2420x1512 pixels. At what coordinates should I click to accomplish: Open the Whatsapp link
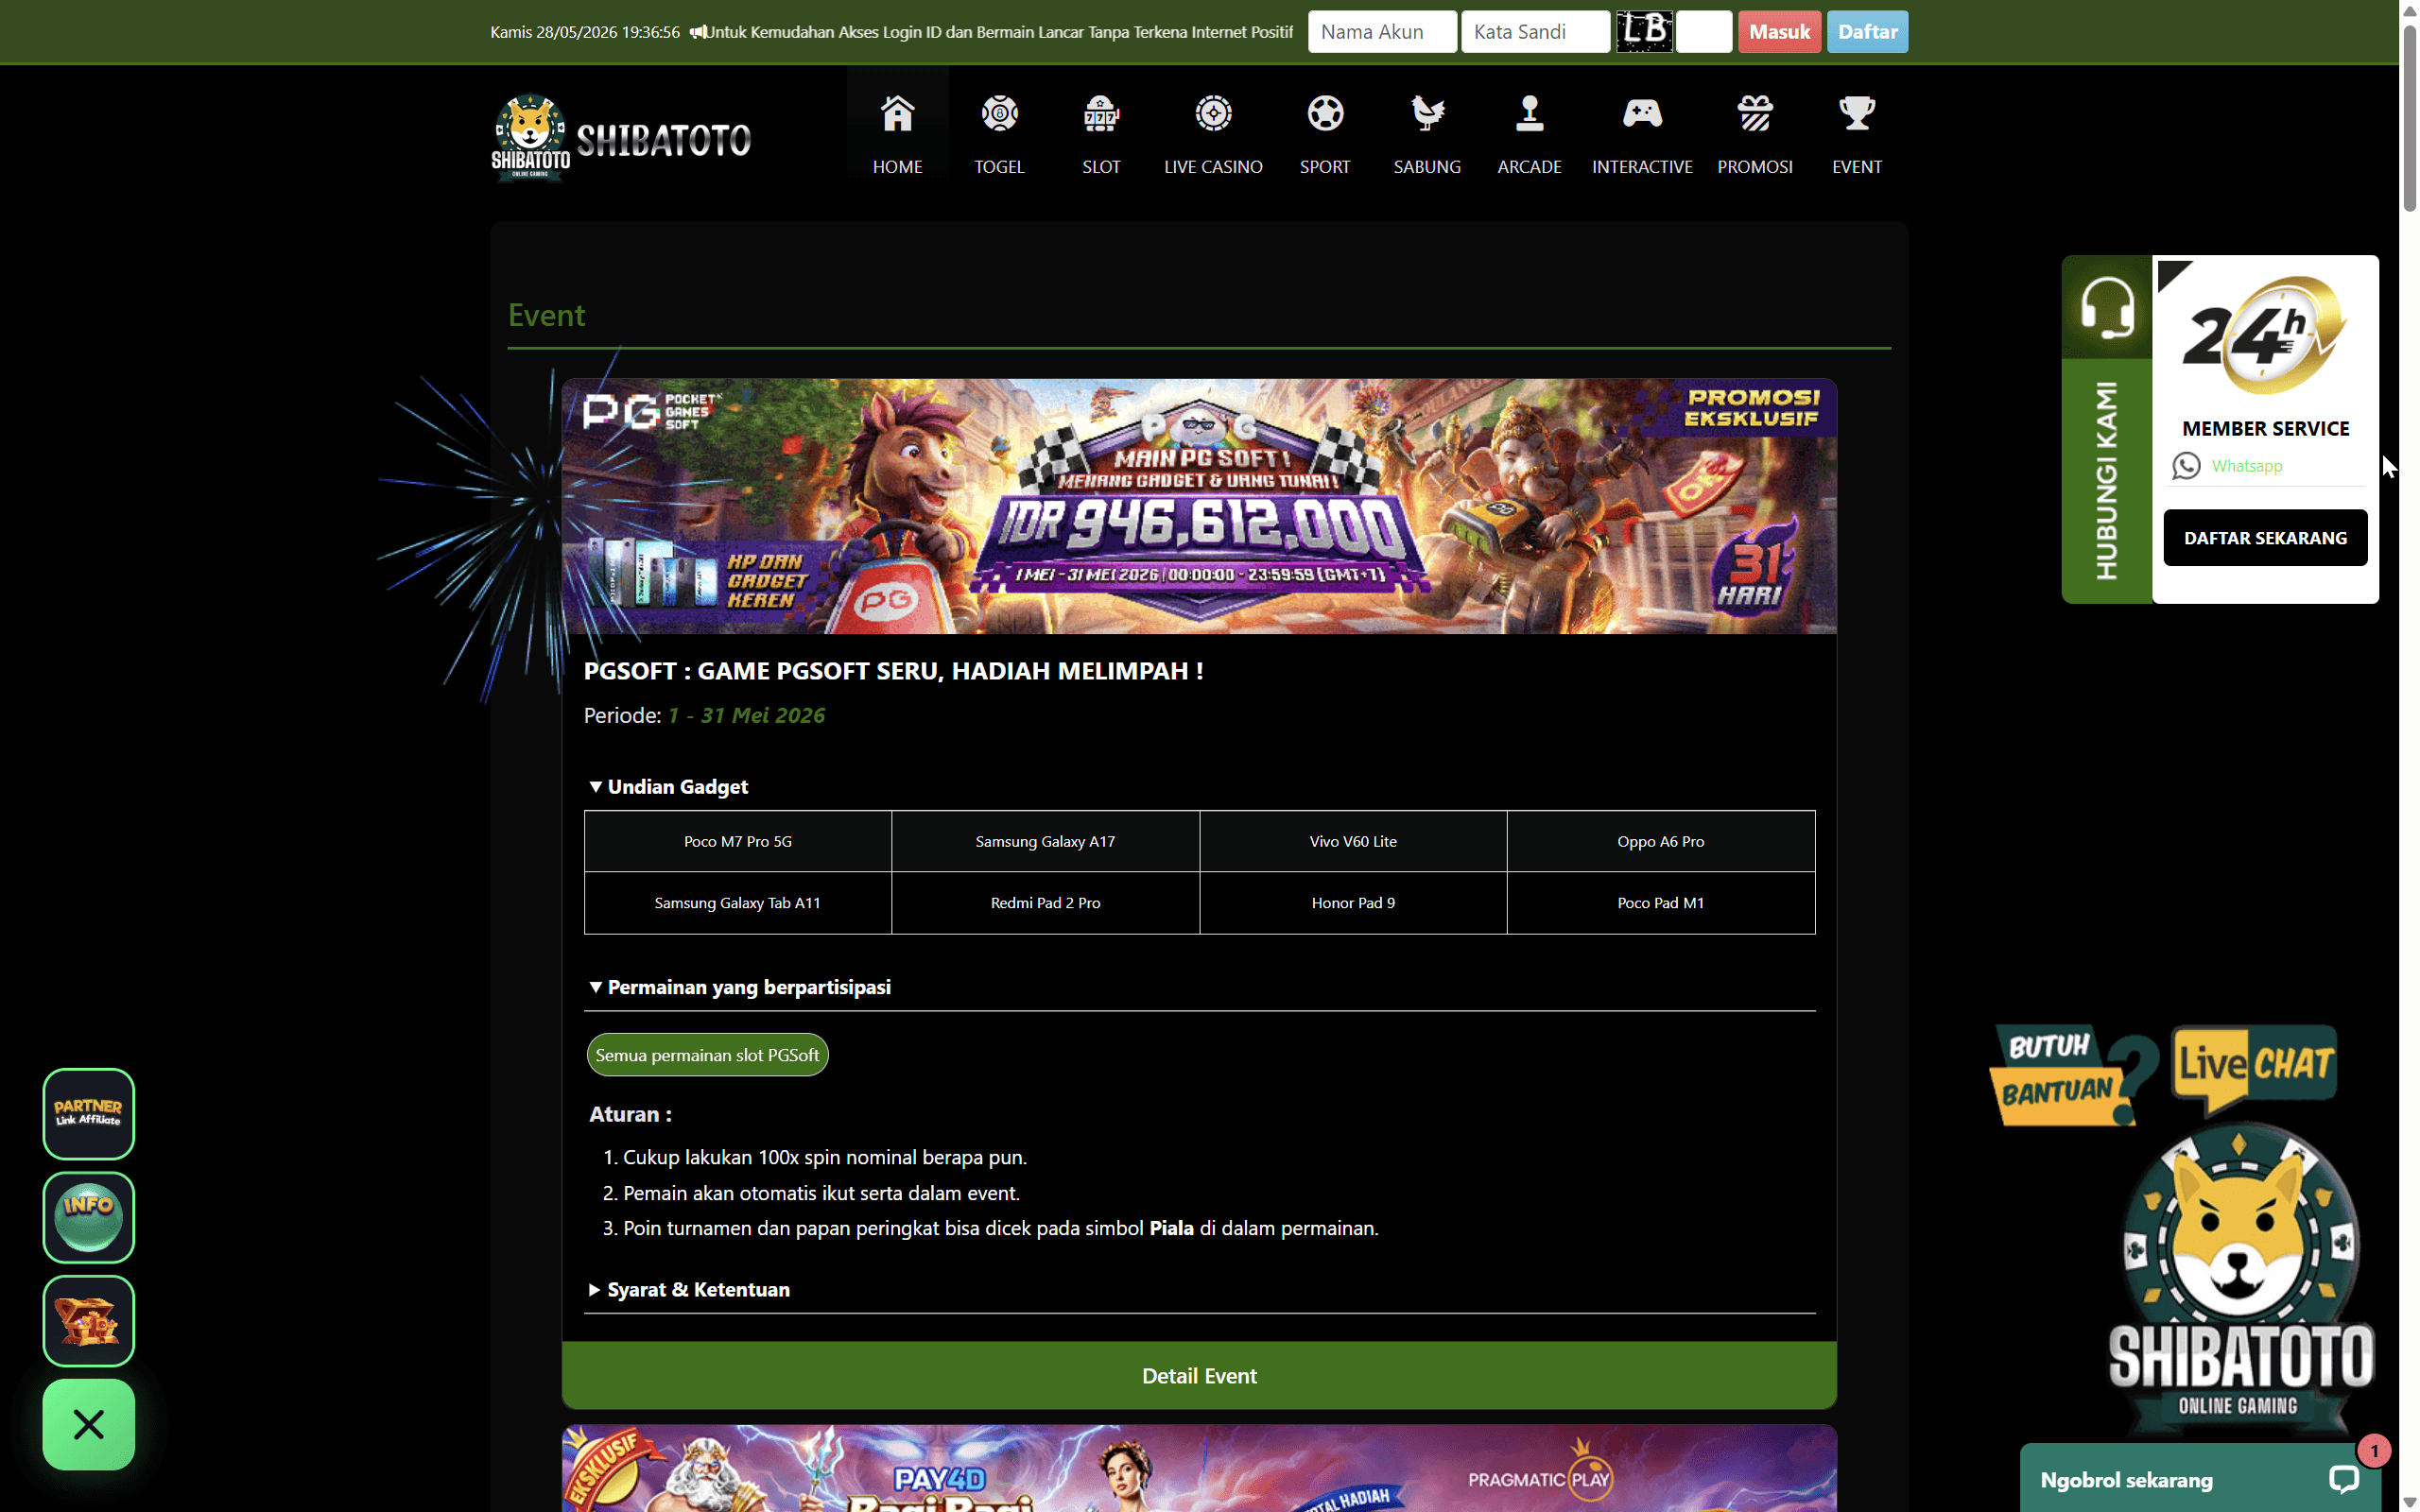coord(2246,466)
